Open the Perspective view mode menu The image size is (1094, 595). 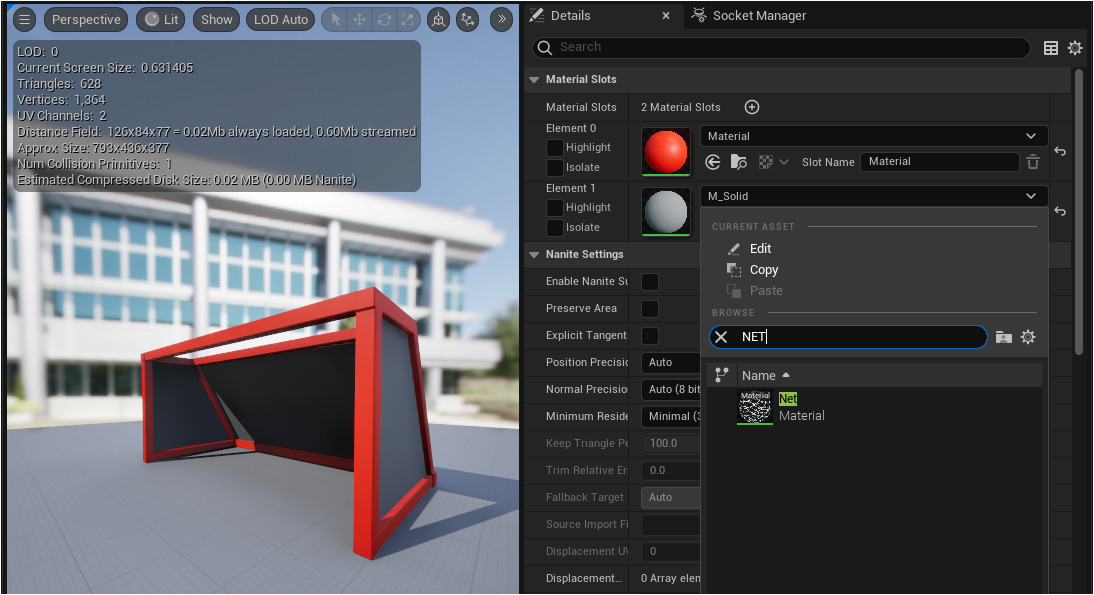[x=87, y=20]
